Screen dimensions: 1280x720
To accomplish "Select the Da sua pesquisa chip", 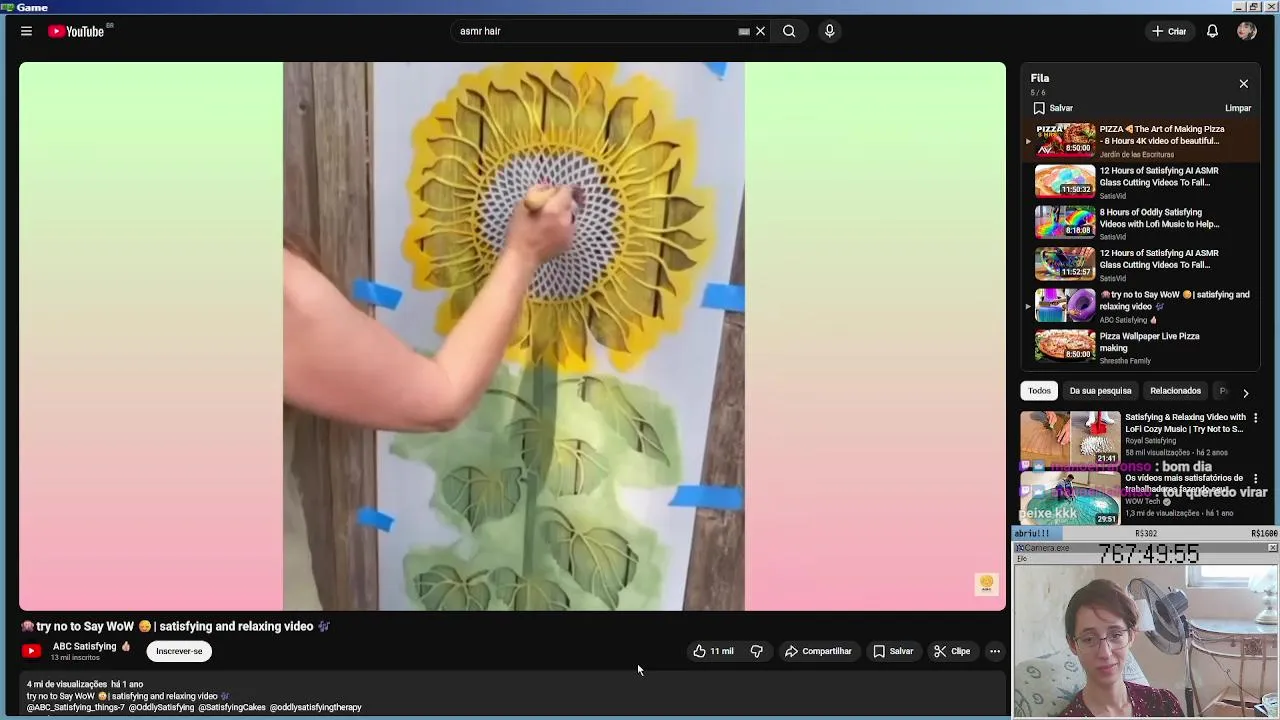I will [x=1100, y=391].
